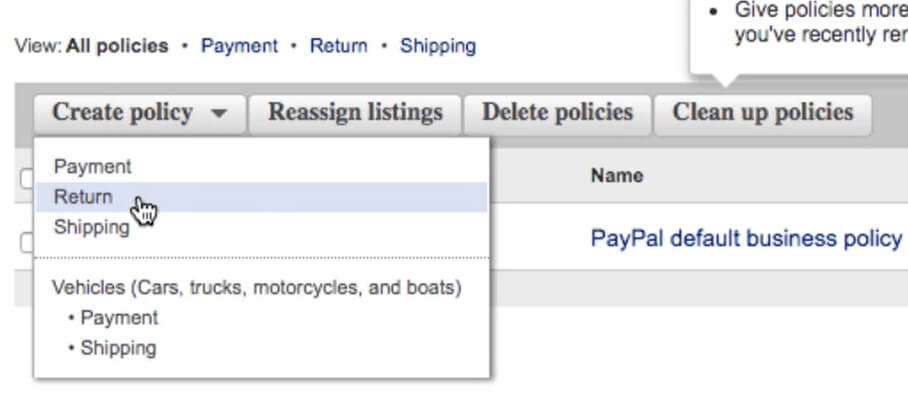This screenshot has height=393, width=908.
Task: Click the Vehicles (Cars, trucks) section heading
Action: [x=257, y=288]
